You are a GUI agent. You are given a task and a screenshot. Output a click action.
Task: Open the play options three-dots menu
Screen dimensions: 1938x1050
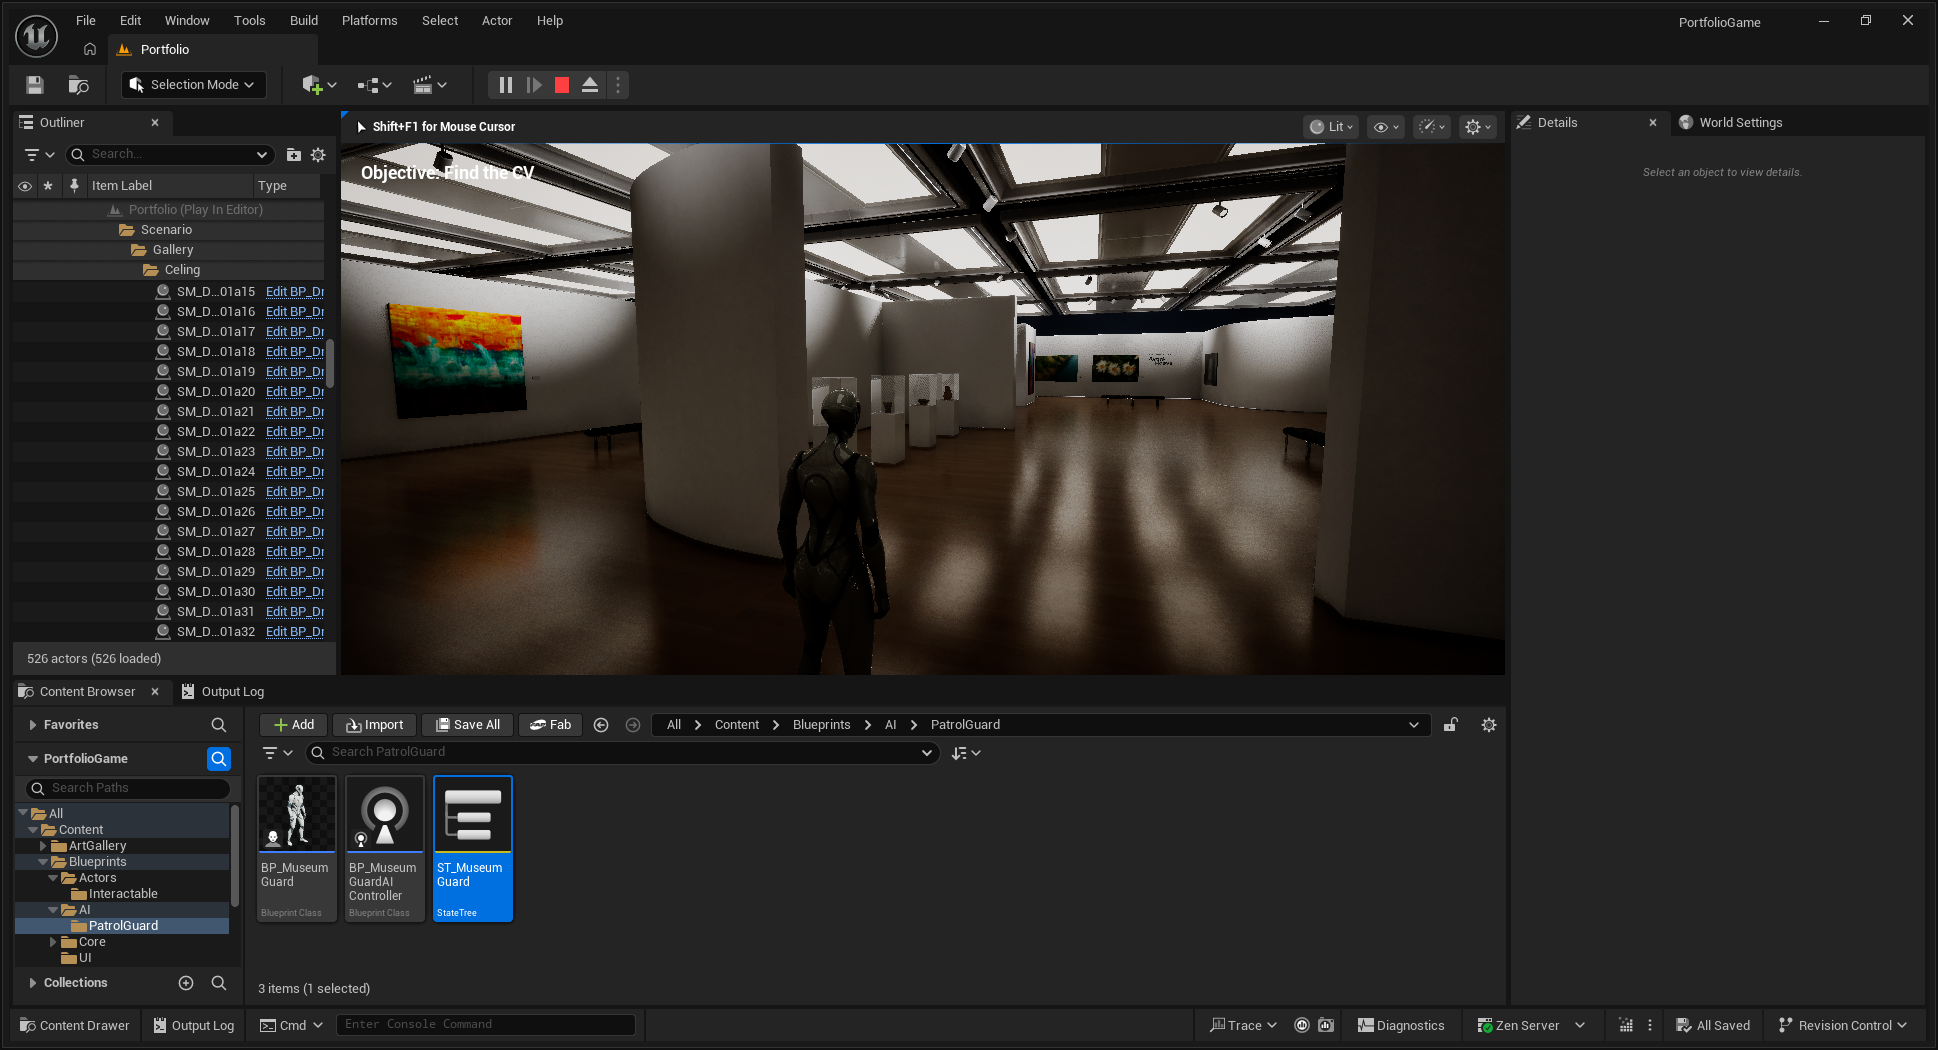618,85
